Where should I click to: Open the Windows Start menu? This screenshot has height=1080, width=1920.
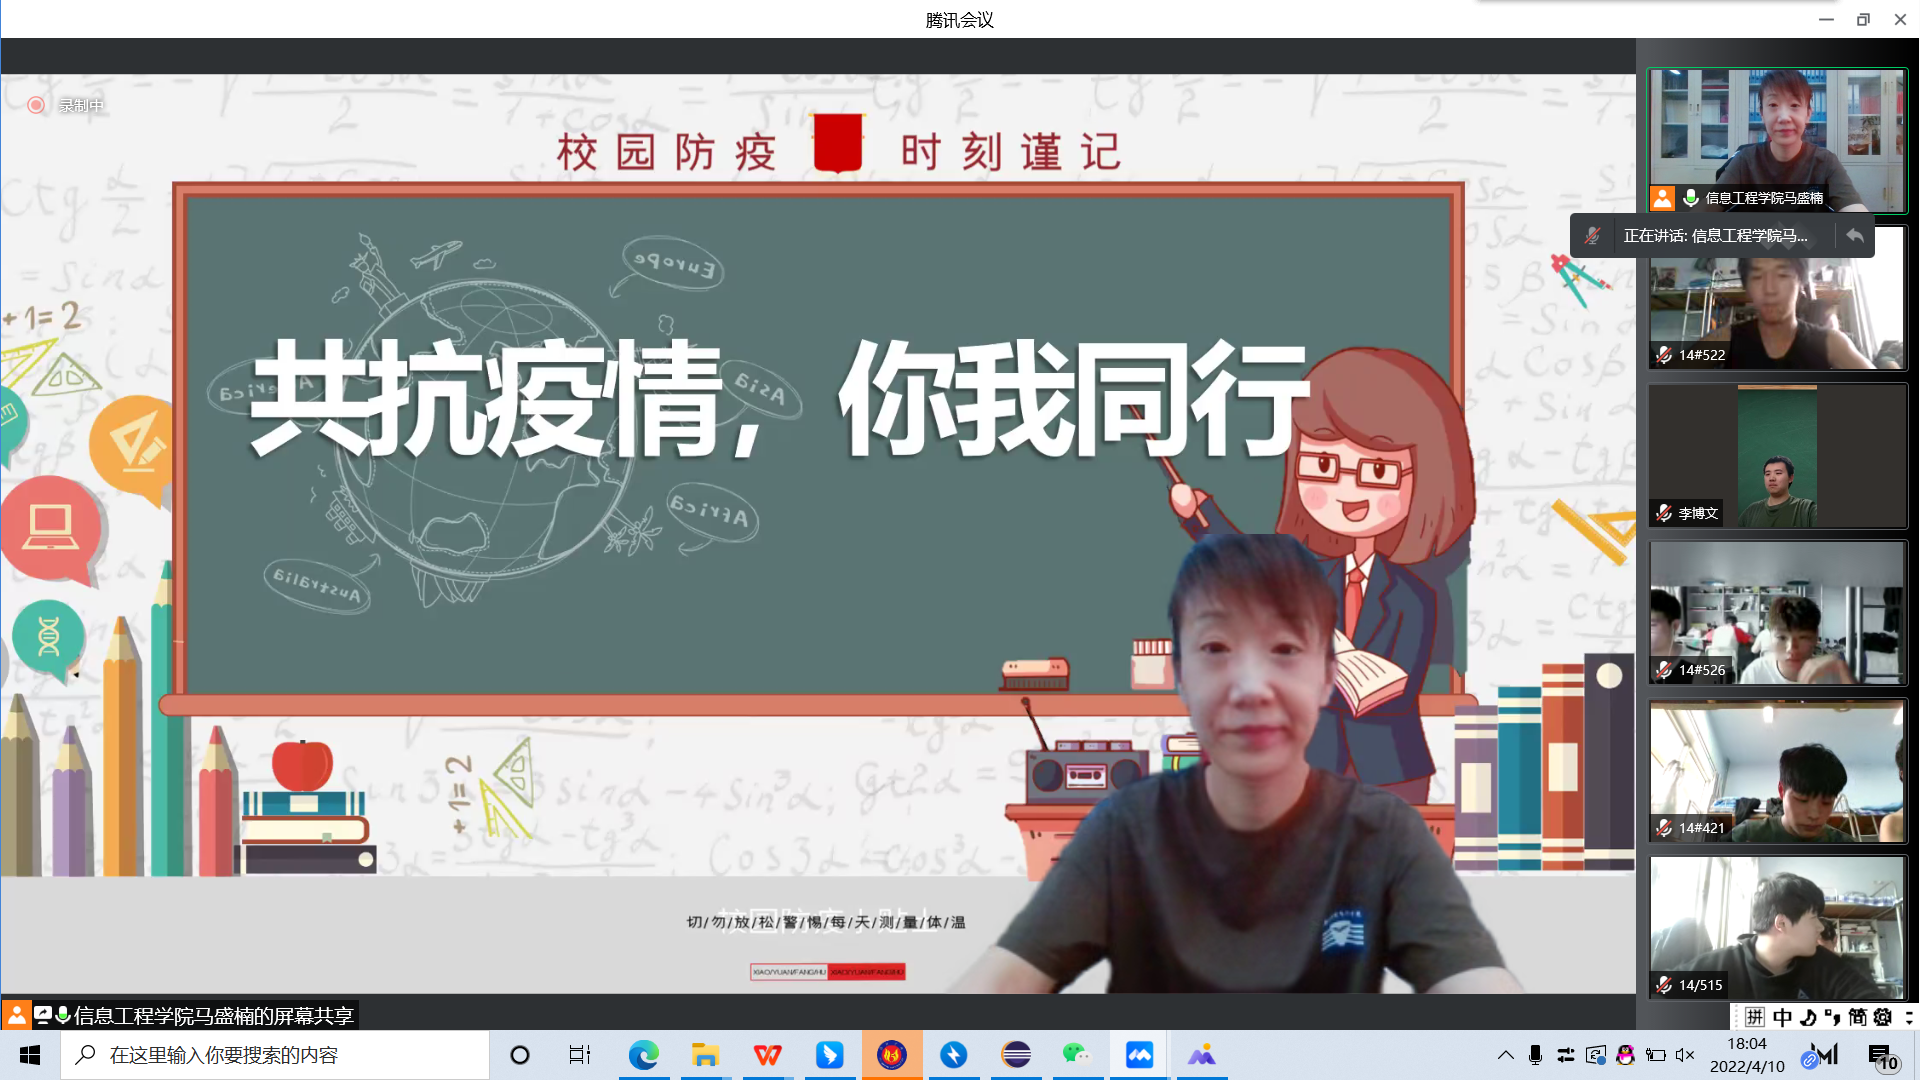coord(30,1055)
